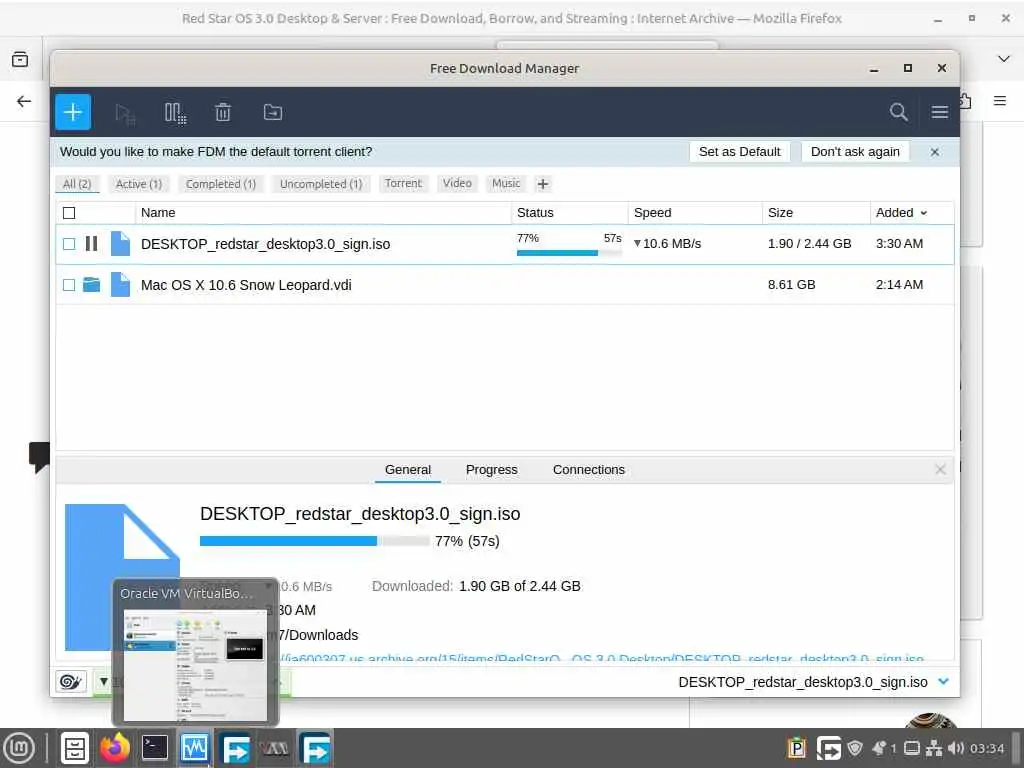The image size is (1024, 768).
Task: Click the shield security tray icon
Action: (x=855, y=748)
